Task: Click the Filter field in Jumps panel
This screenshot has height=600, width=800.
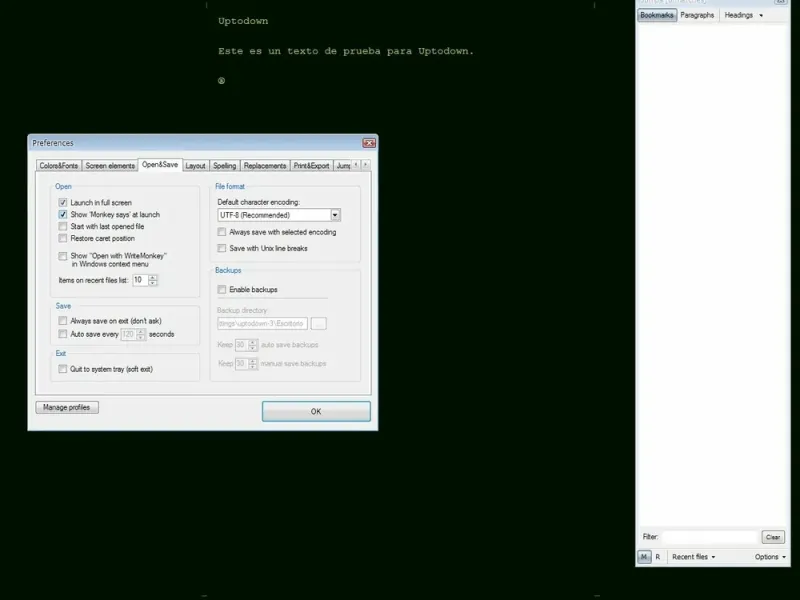Action: click(710, 537)
